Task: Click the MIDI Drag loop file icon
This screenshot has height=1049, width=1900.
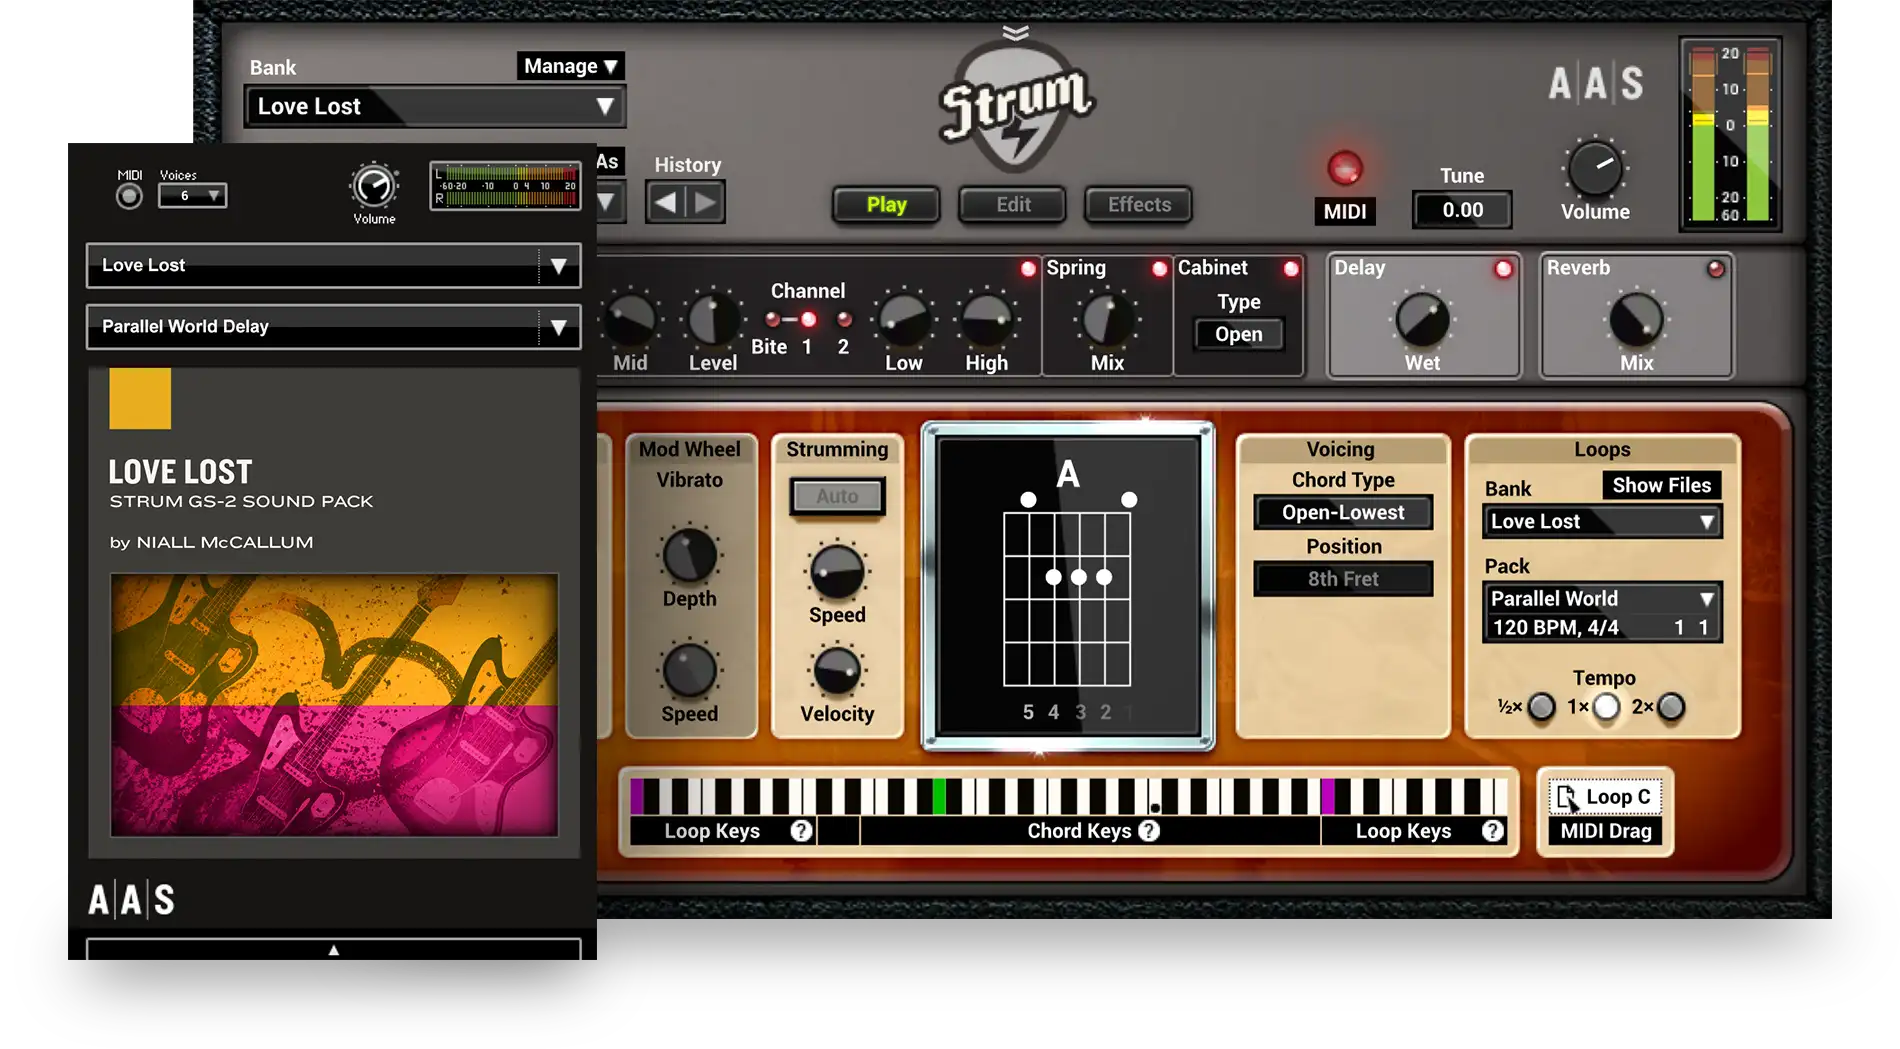Action: (x=1566, y=797)
